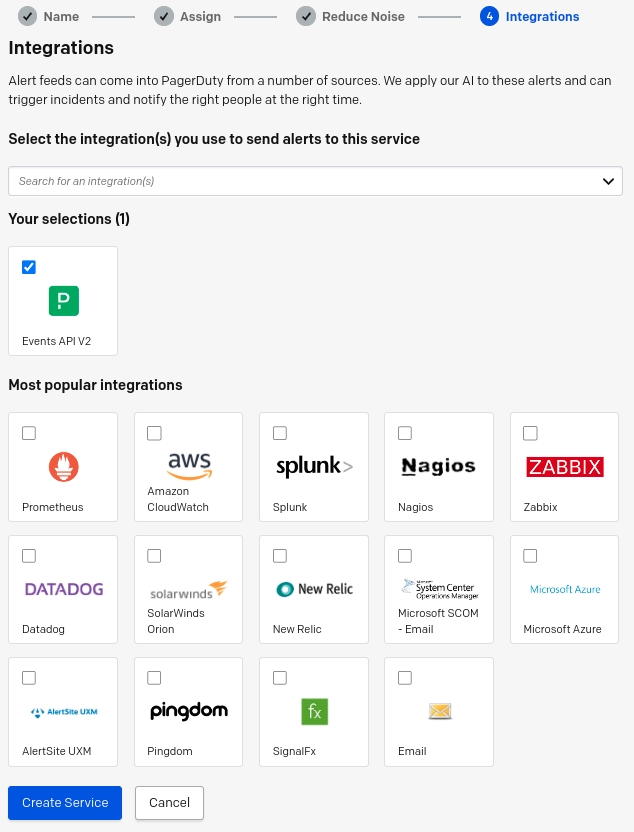The width and height of the screenshot is (634, 832).
Task: Check the Datadog integration checkbox
Action: [29, 556]
